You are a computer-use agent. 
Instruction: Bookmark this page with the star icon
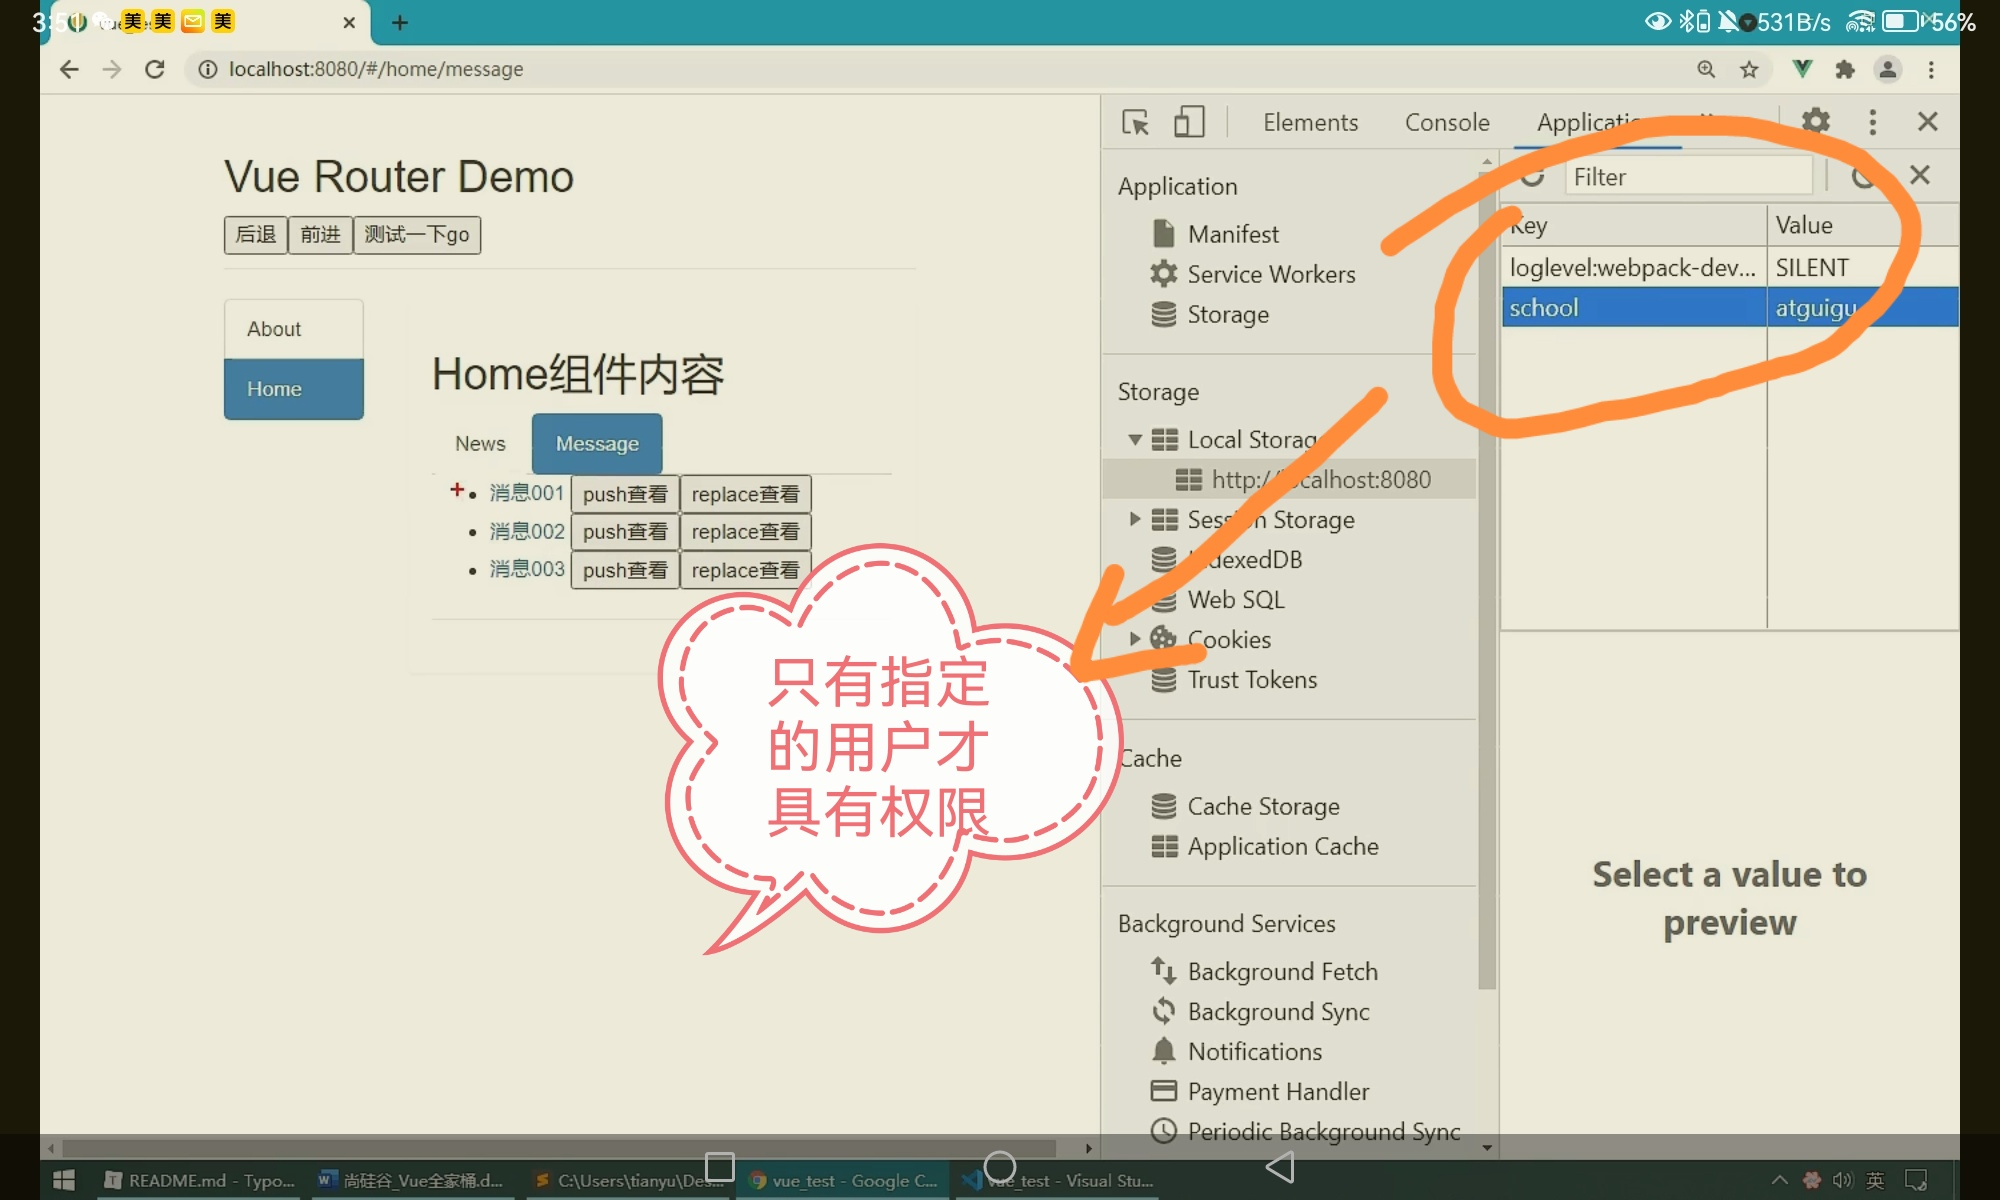coord(1749,69)
